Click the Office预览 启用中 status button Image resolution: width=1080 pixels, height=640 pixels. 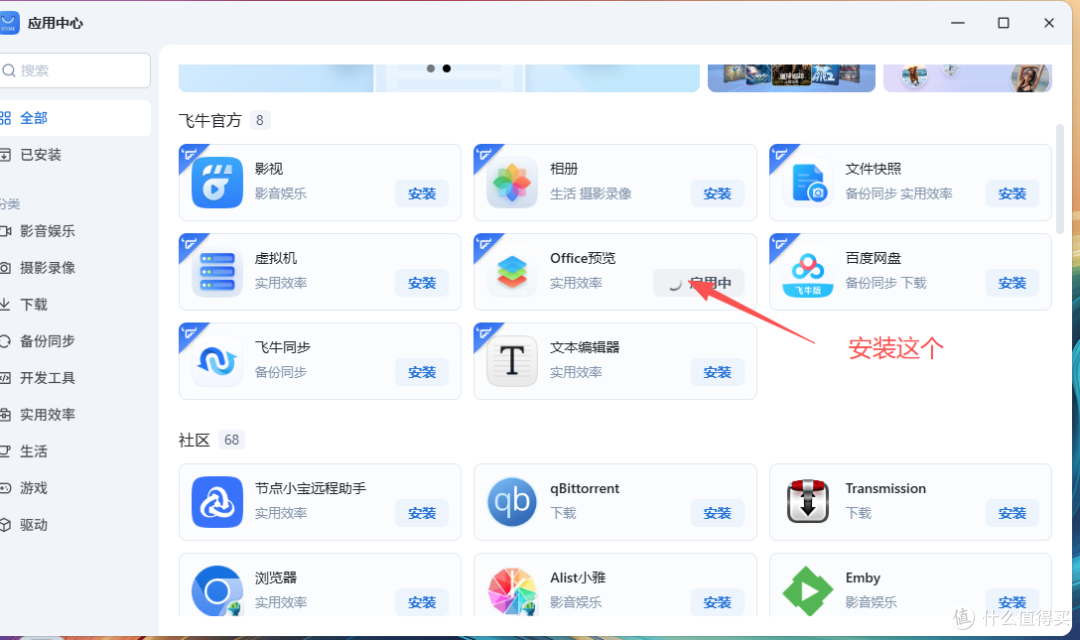click(698, 283)
